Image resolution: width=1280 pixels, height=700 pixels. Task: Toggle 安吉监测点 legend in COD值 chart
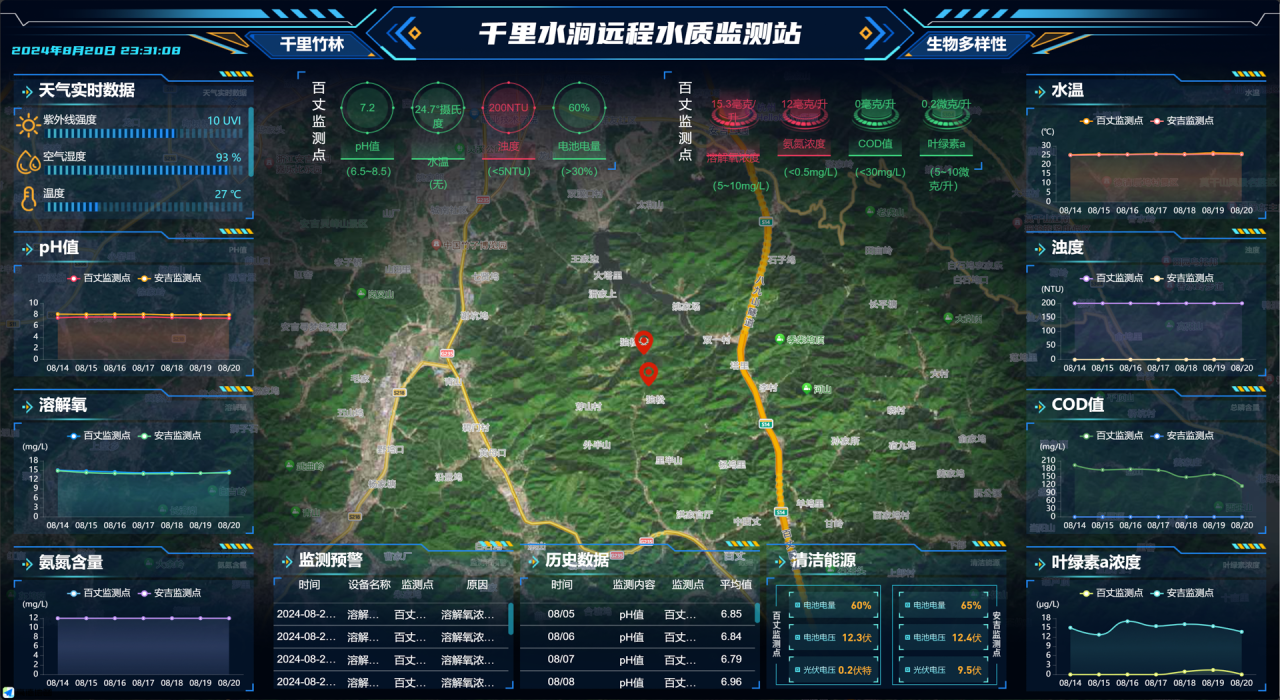1184,436
